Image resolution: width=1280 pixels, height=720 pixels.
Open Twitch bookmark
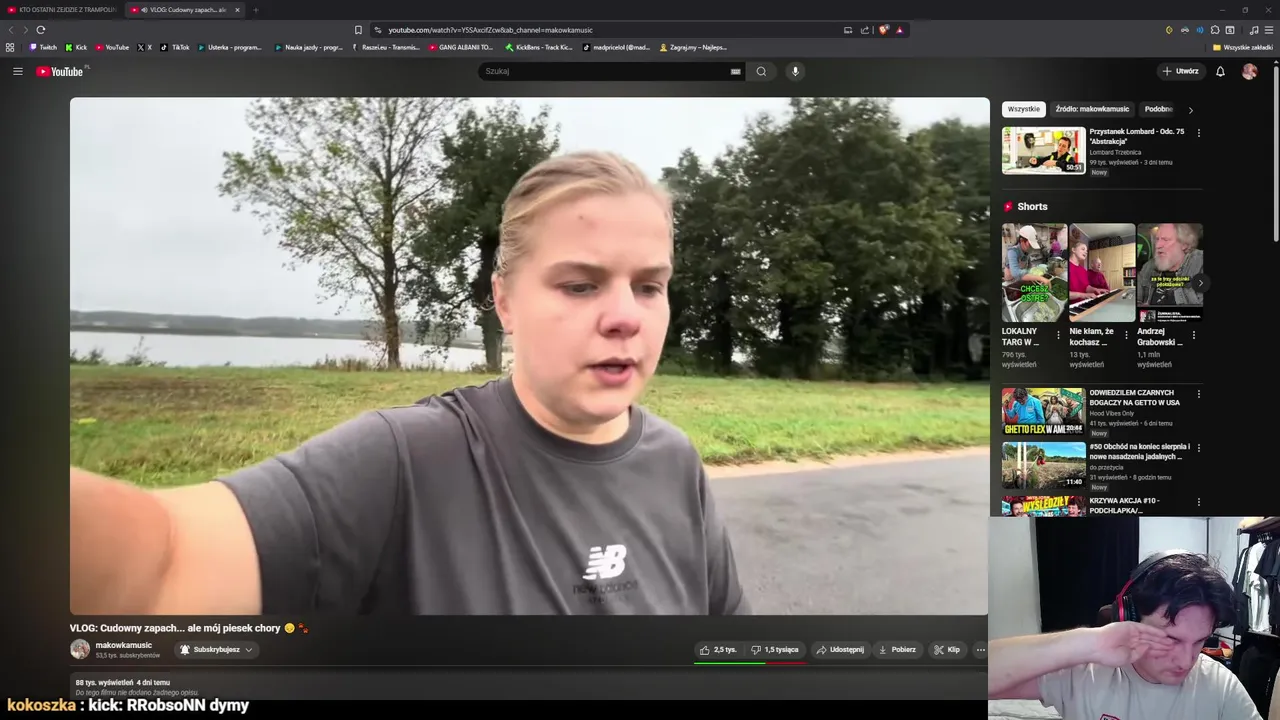(x=43, y=47)
